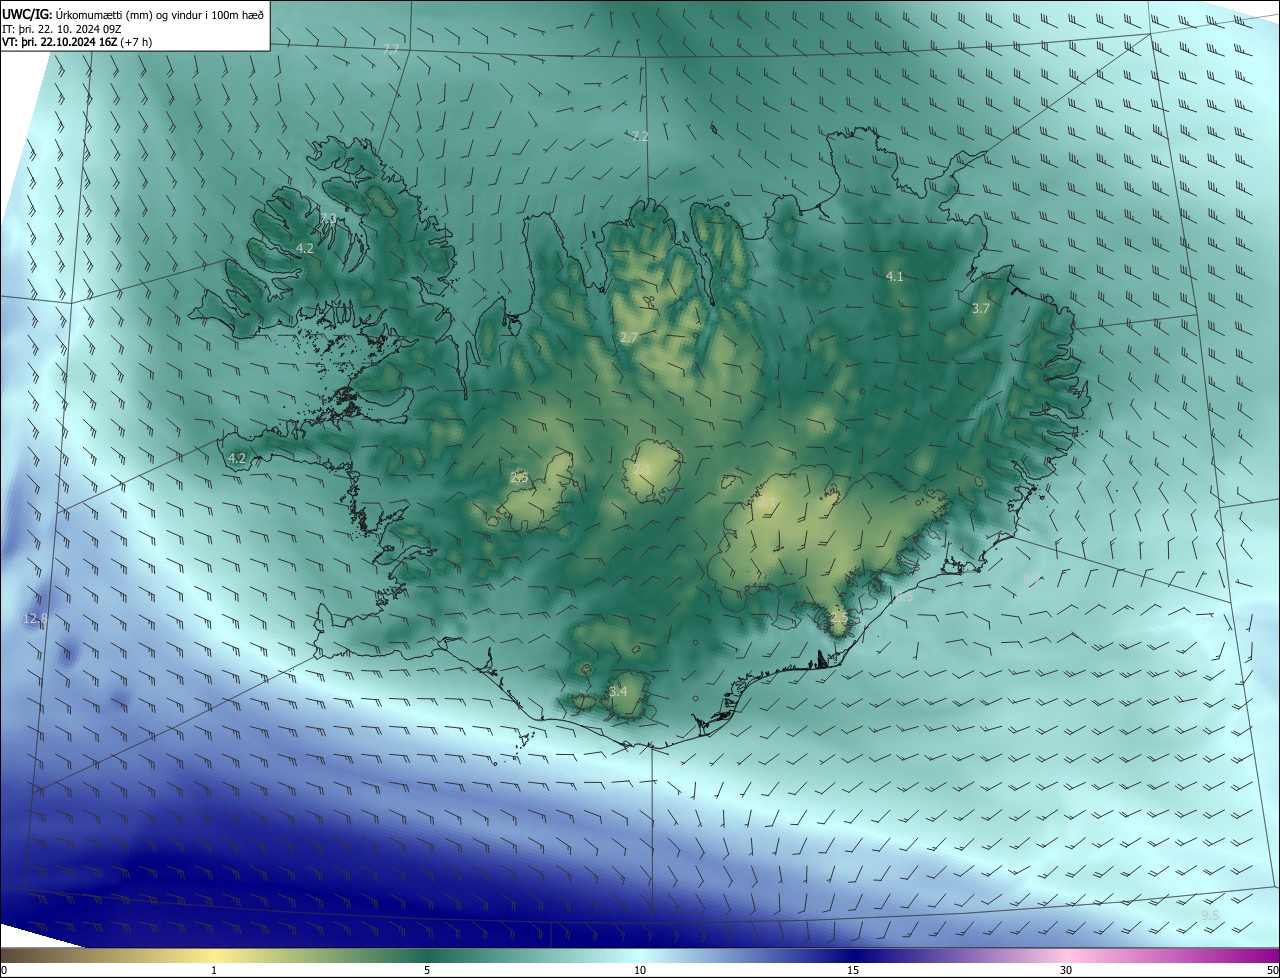
Task: Click the value 7.7 near the top of the map
Action: click(x=391, y=49)
